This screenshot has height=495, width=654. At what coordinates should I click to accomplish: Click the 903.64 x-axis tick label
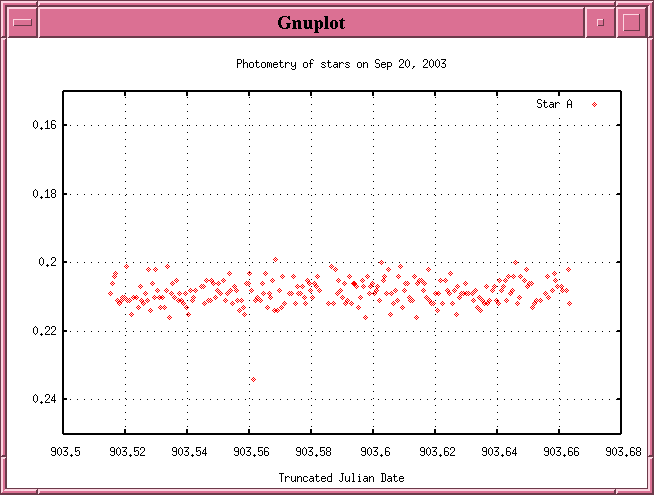point(498,451)
